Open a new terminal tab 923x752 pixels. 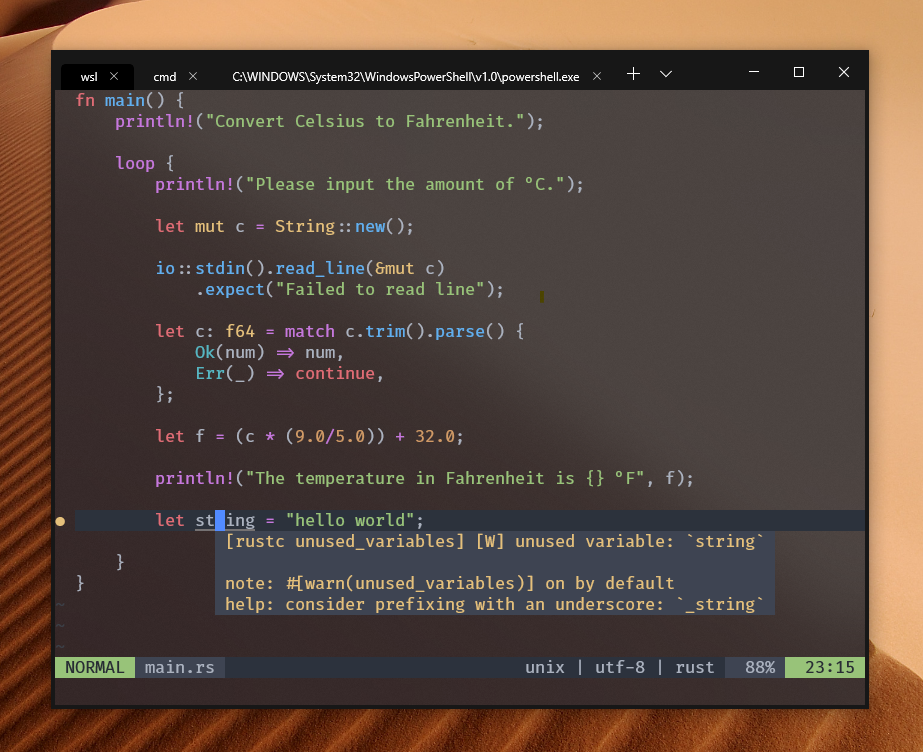coord(633,74)
